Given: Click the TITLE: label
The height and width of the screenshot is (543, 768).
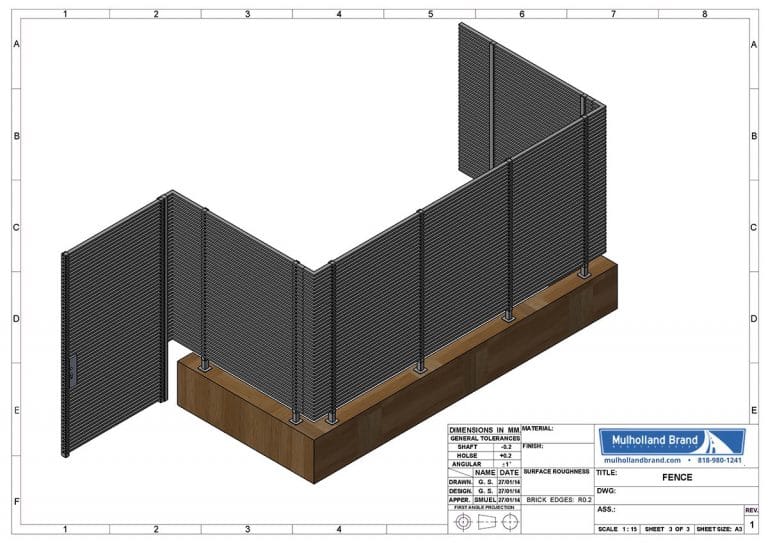Looking at the screenshot, I should (x=606, y=473).
